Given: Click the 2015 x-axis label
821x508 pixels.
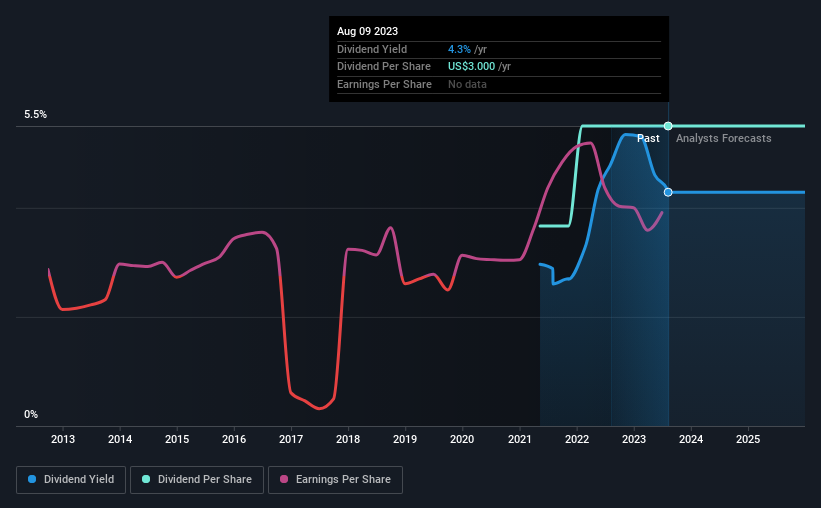Looking at the screenshot, I should pyautogui.click(x=177, y=439).
